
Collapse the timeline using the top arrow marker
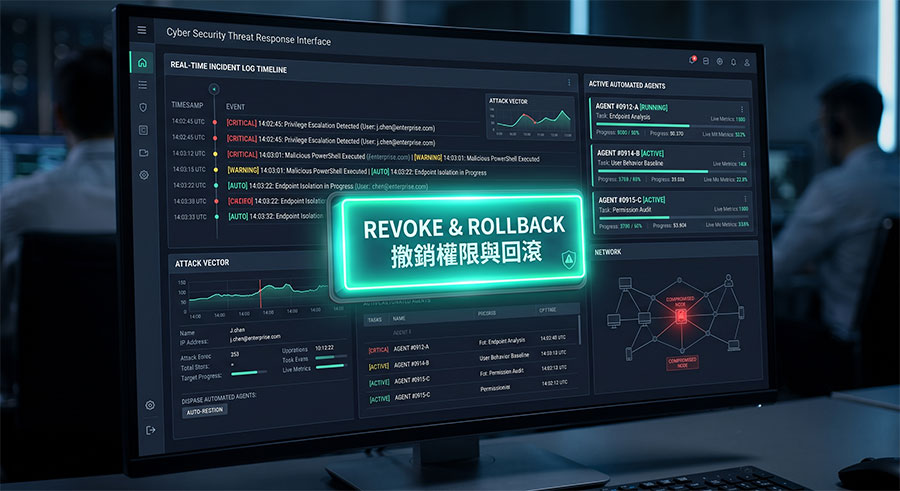(x=214, y=89)
